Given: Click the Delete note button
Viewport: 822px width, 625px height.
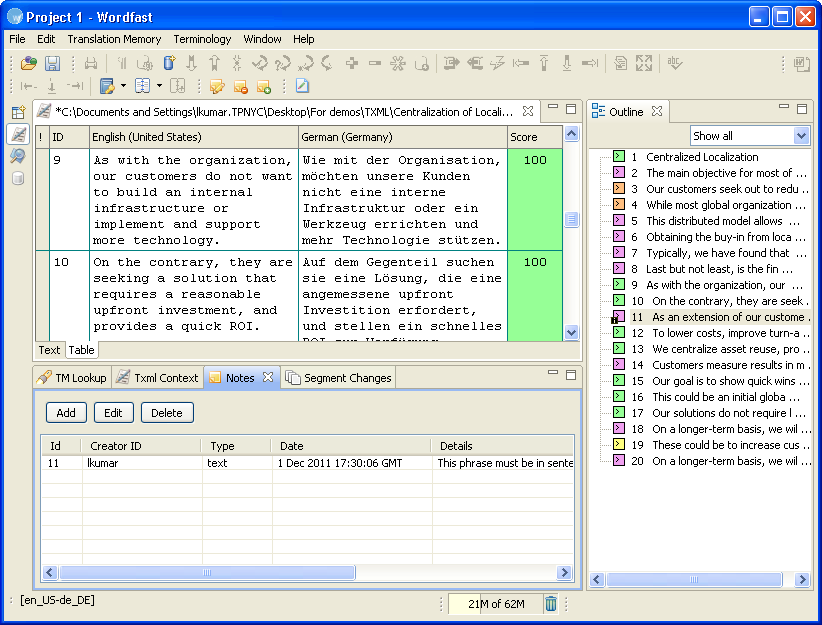Looking at the screenshot, I should (167, 413).
